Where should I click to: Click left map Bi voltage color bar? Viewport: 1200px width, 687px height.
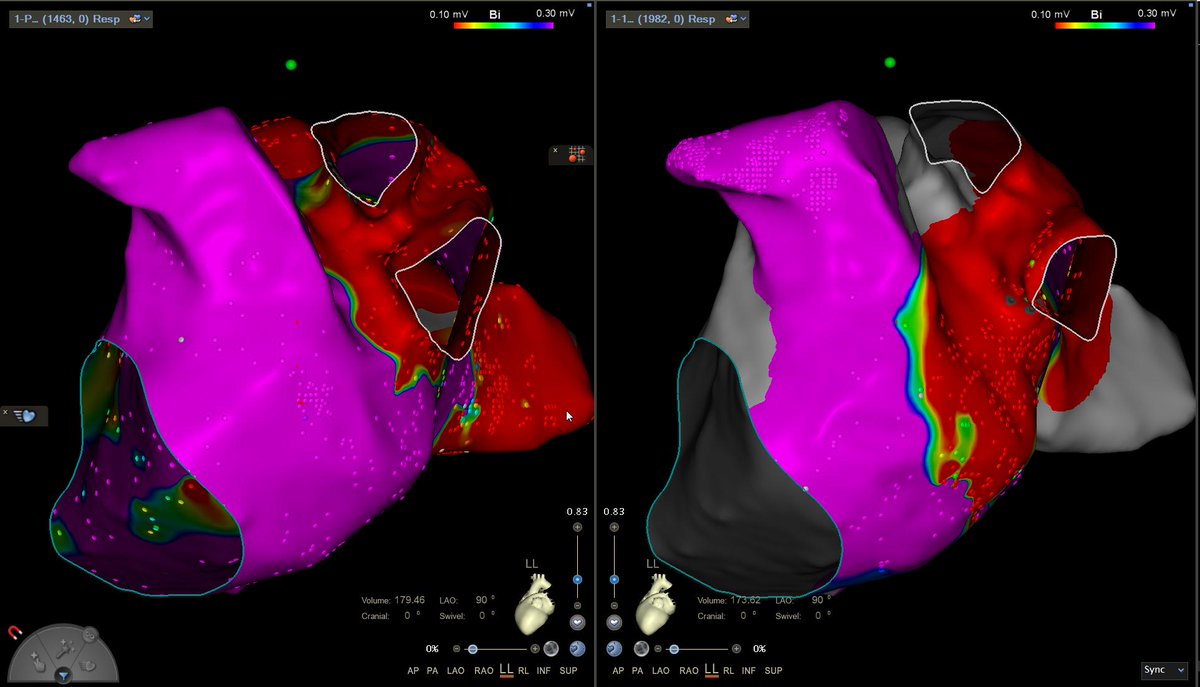[x=503, y=25]
